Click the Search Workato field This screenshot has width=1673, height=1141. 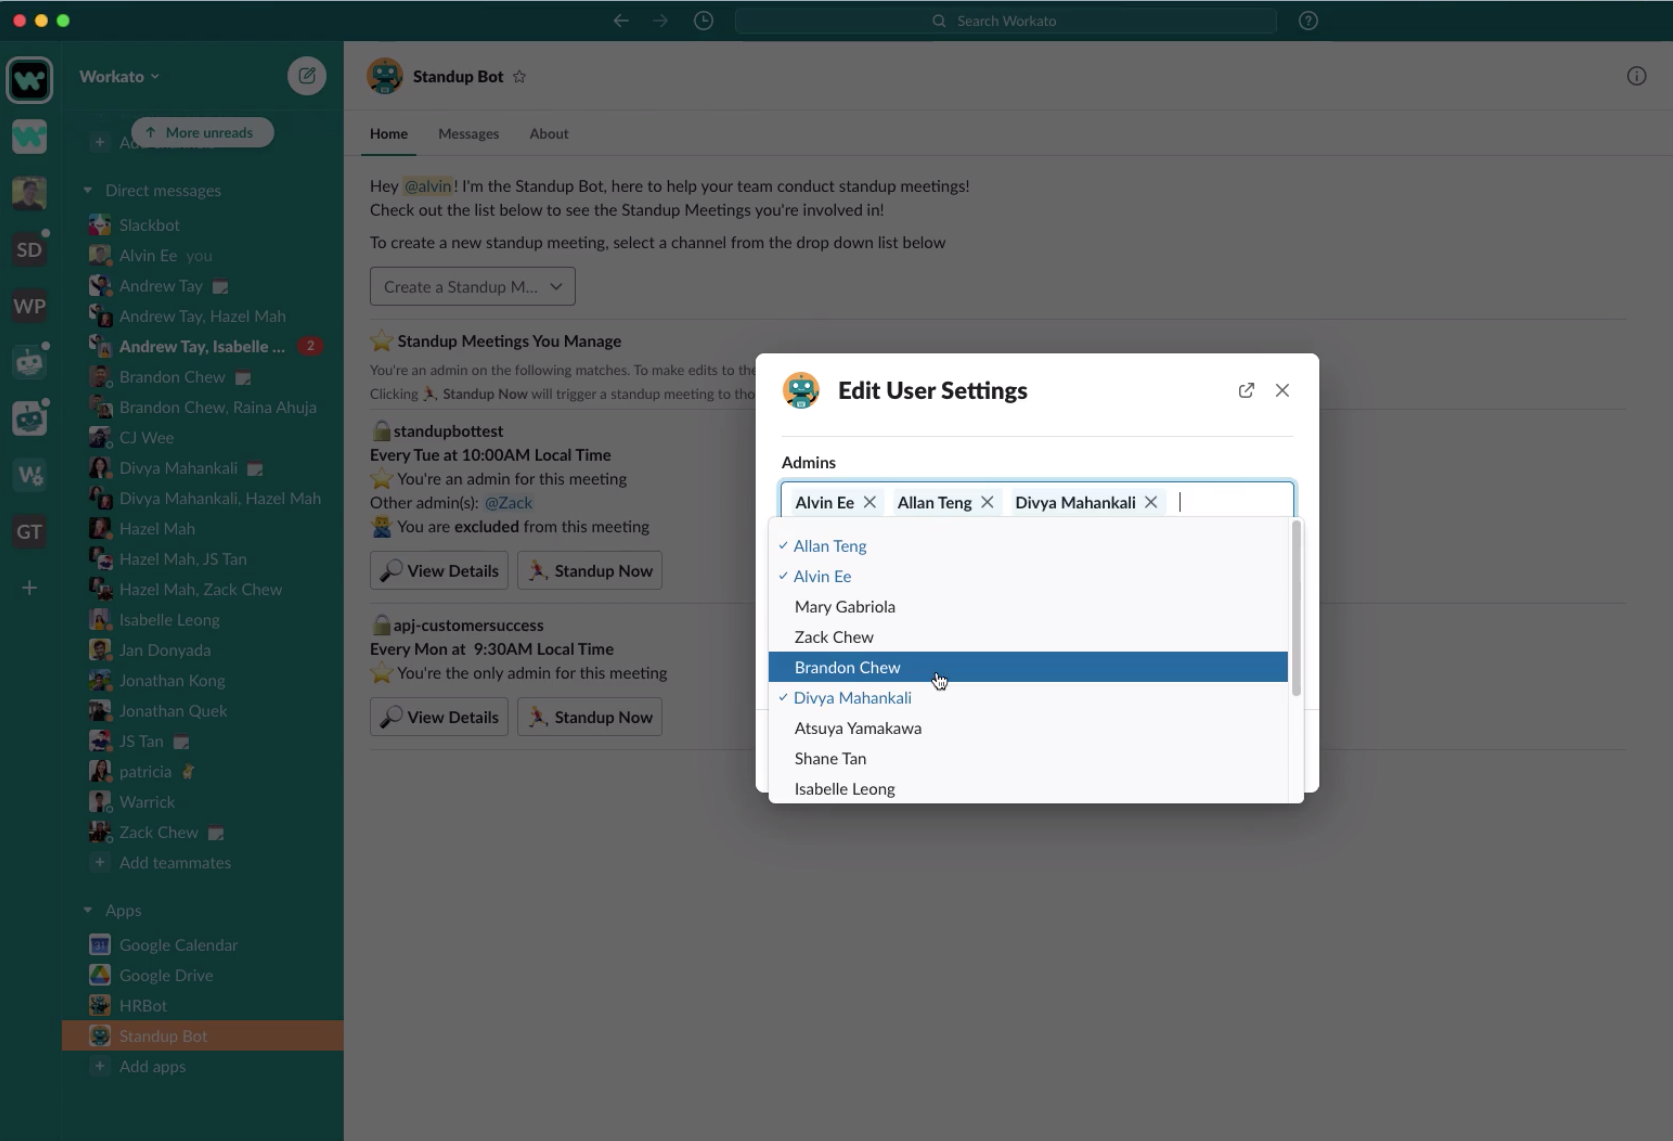coord(1006,20)
